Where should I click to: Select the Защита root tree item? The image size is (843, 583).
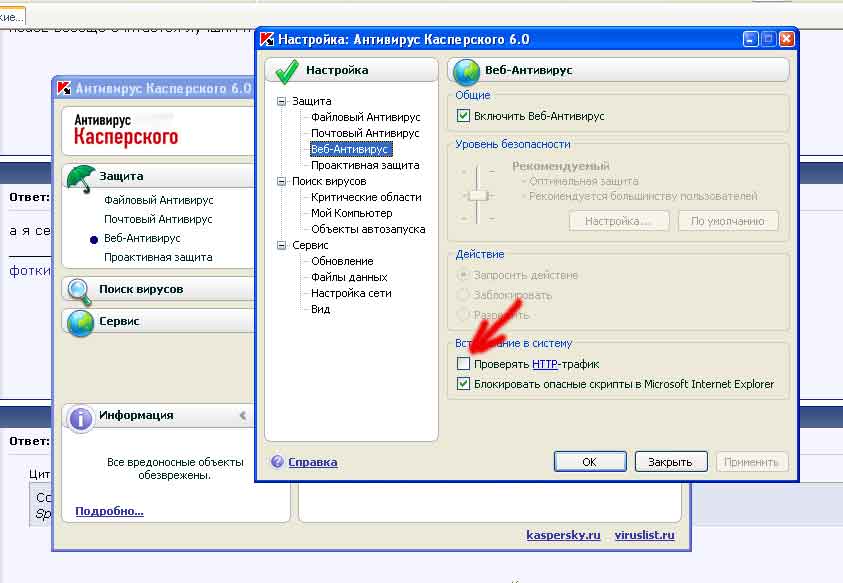(x=311, y=101)
